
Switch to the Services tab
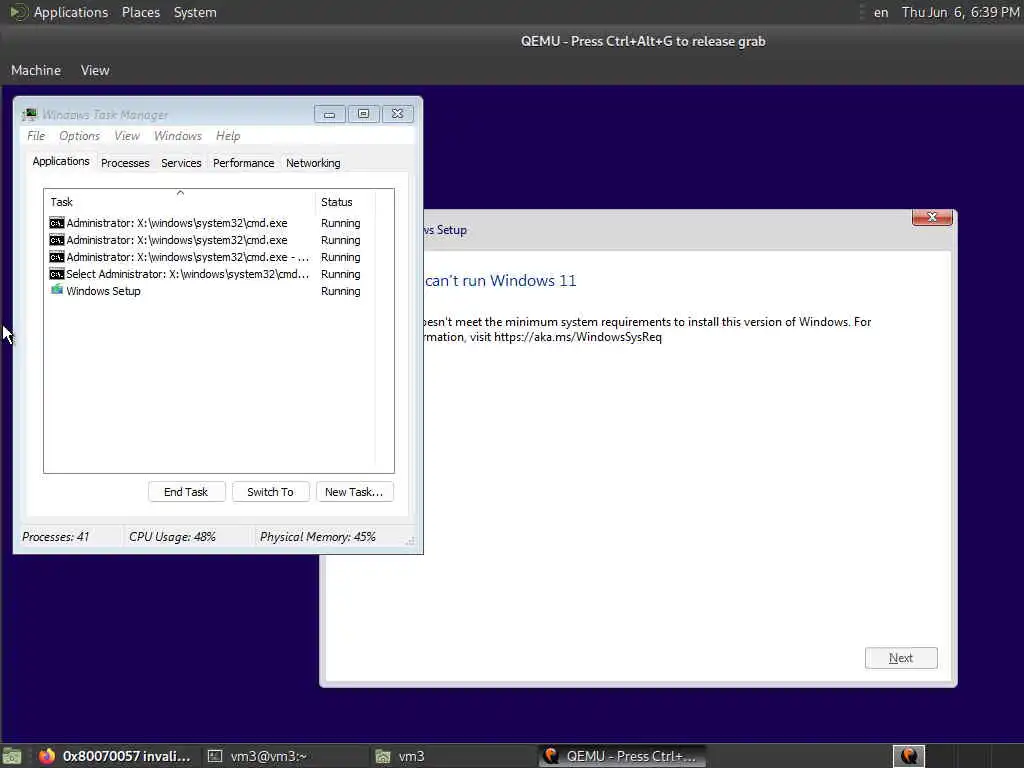(x=181, y=163)
